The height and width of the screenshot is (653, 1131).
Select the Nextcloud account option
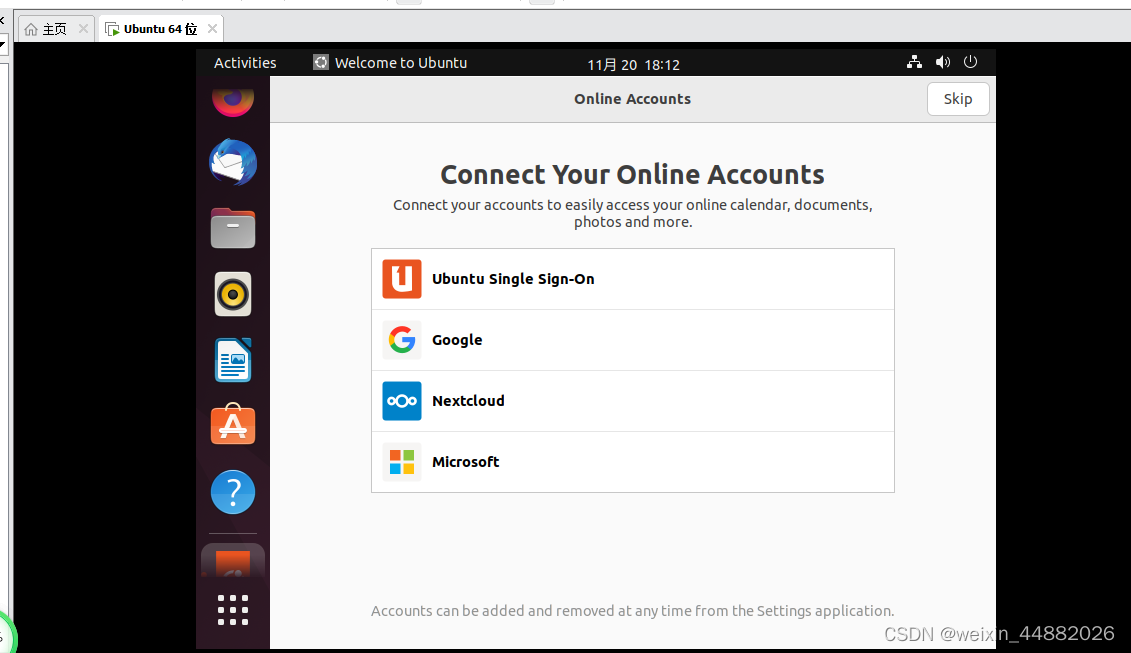pos(633,401)
